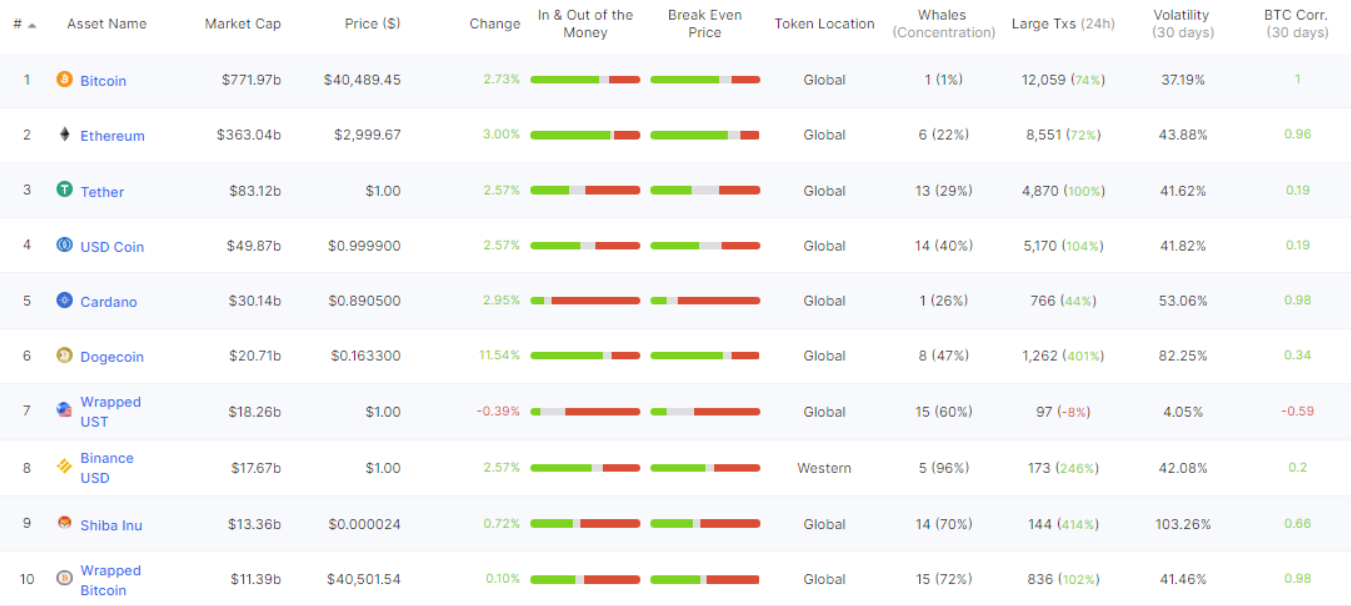This screenshot has width=1351, height=606.
Task: Open the Tether asset link
Action: coord(102,192)
